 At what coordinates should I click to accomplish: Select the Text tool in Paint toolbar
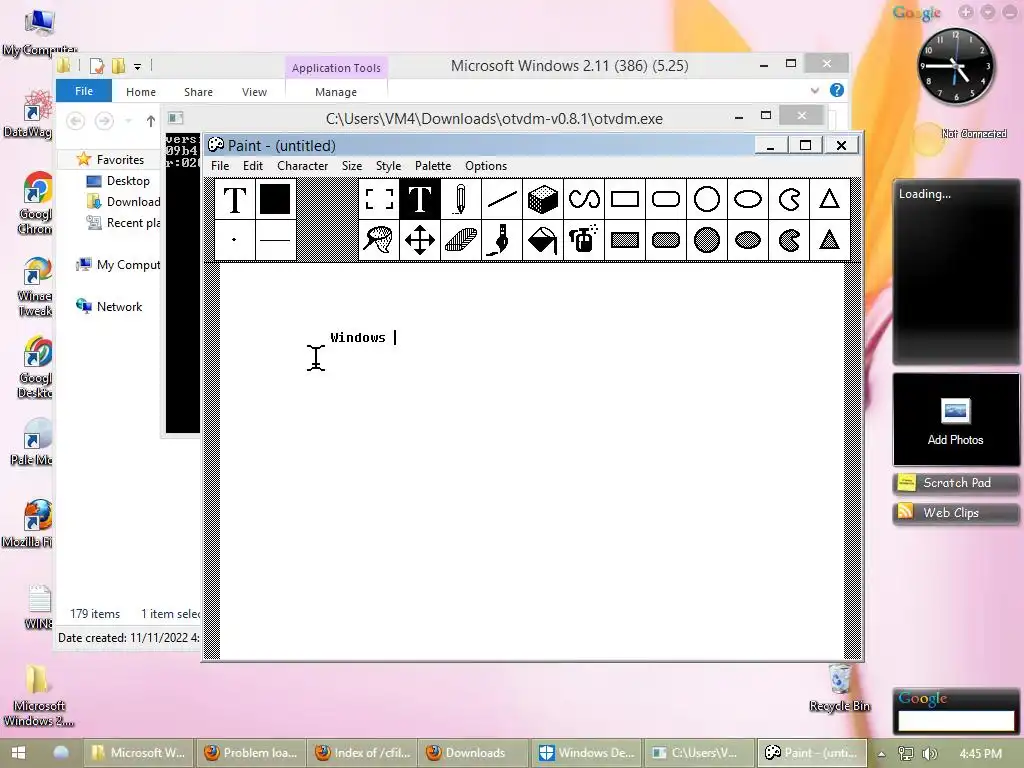(x=420, y=199)
